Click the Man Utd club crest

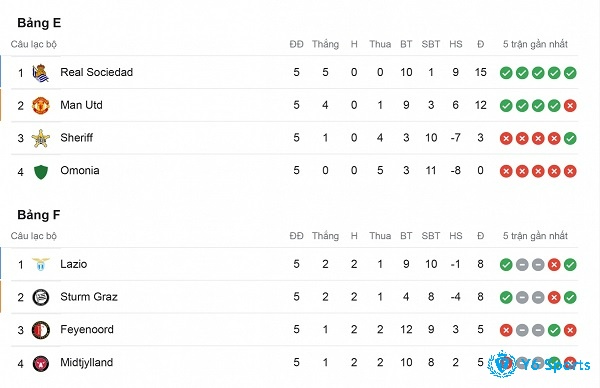tap(41, 106)
